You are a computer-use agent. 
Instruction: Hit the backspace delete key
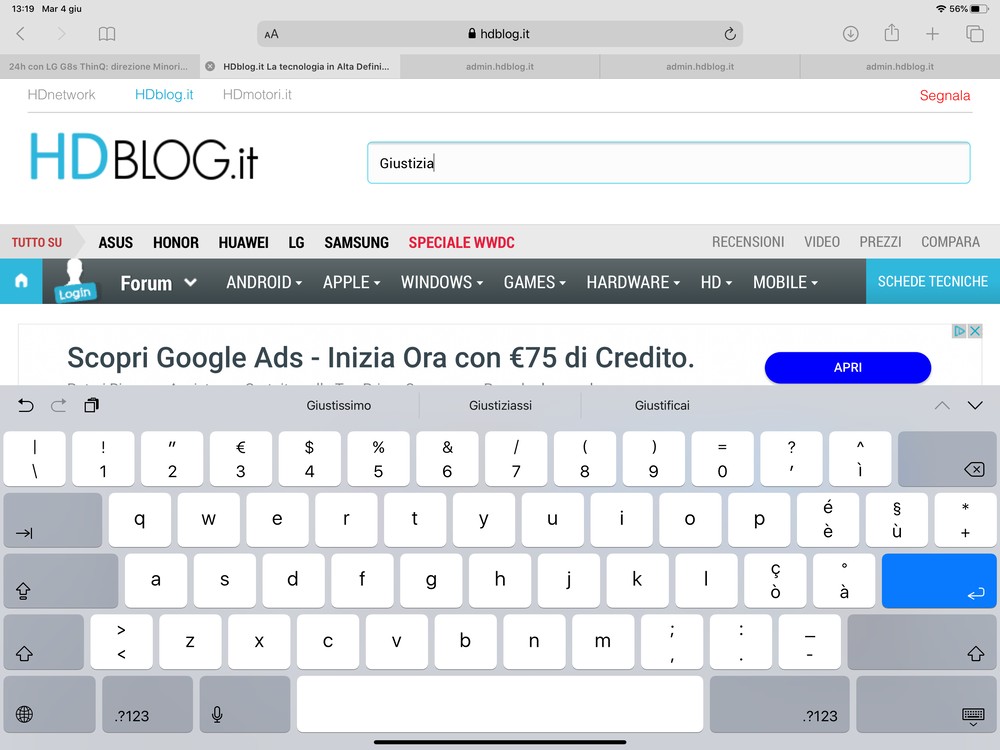click(x=946, y=459)
